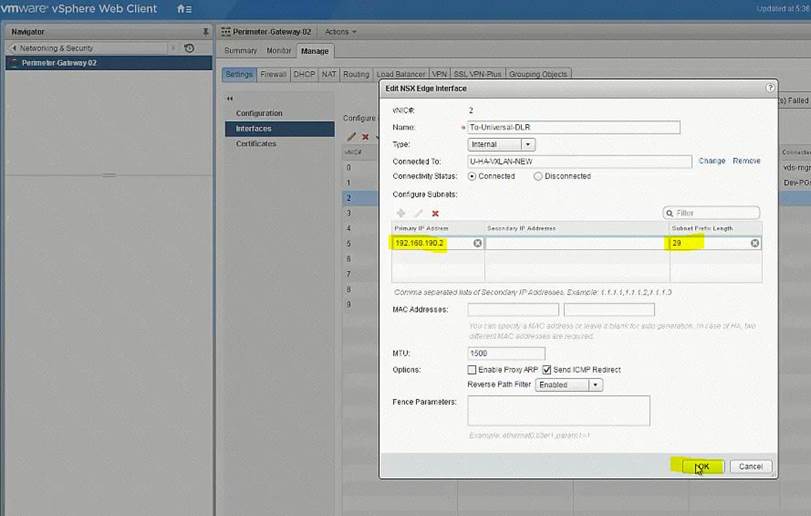
Task: Expand the Reverse Path Filter dropdown
Action: click(x=595, y=384)
